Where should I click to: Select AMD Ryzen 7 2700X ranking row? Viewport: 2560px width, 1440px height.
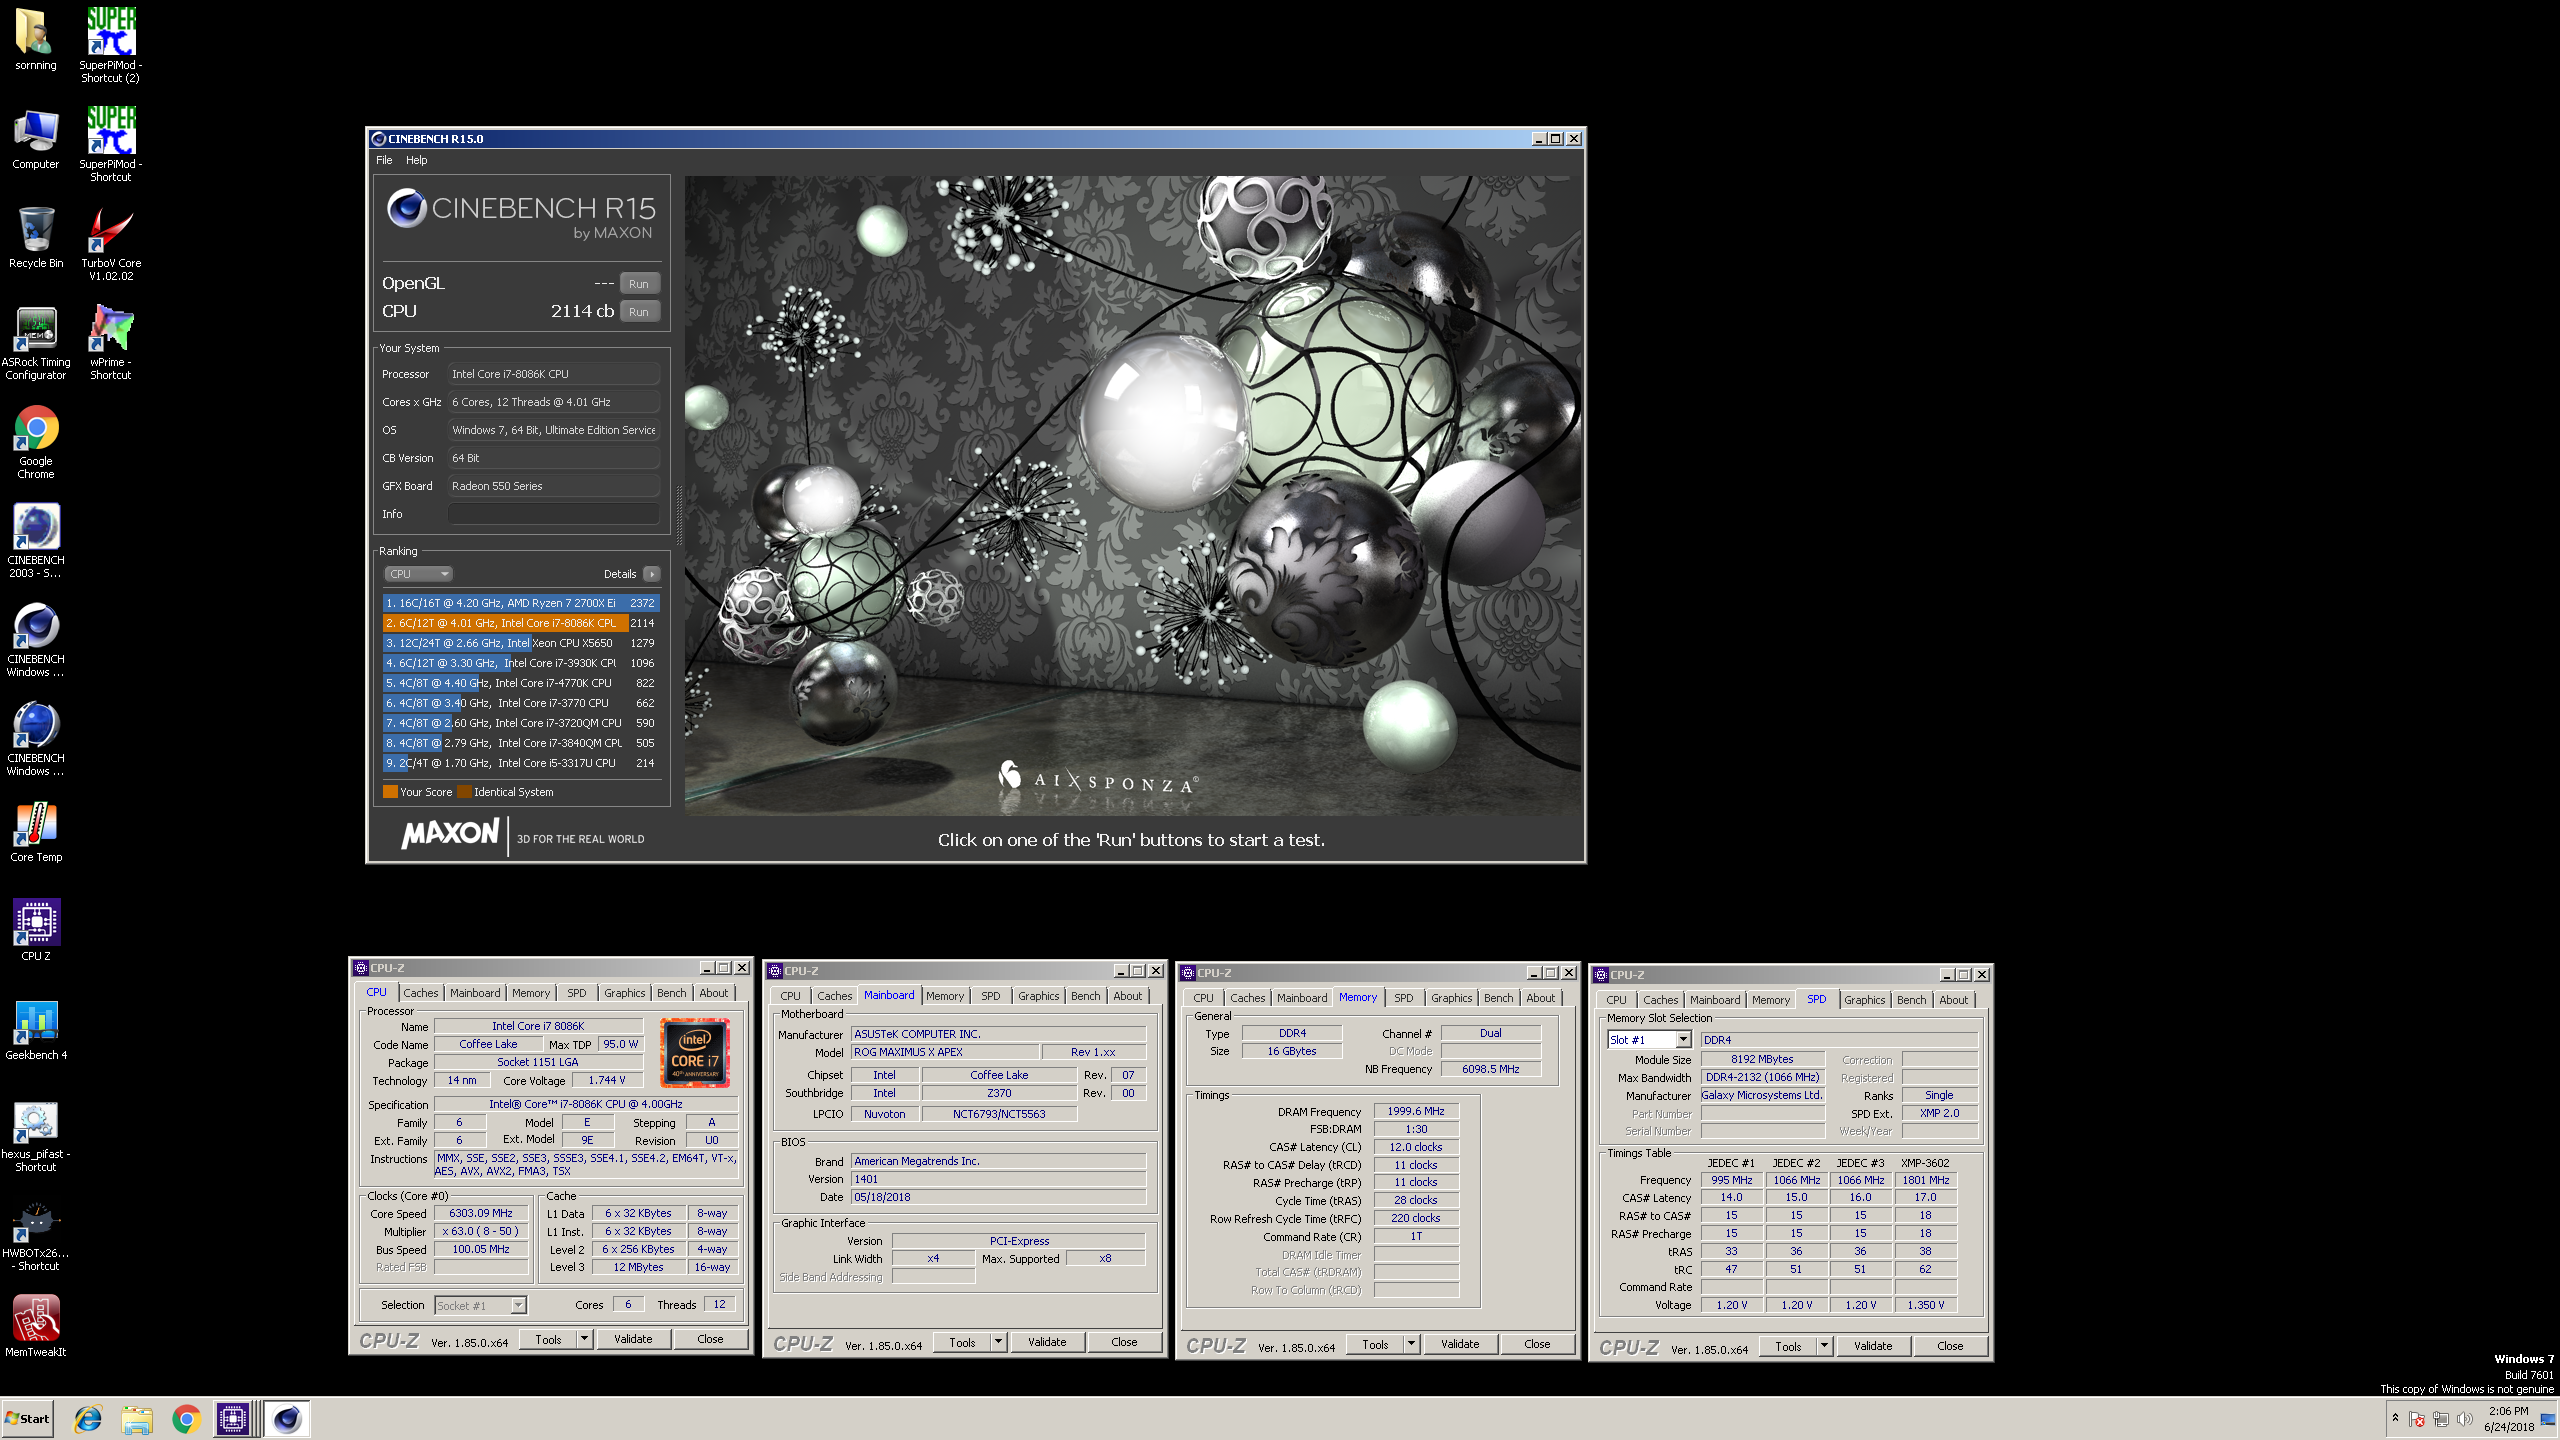tap(520, 603)
